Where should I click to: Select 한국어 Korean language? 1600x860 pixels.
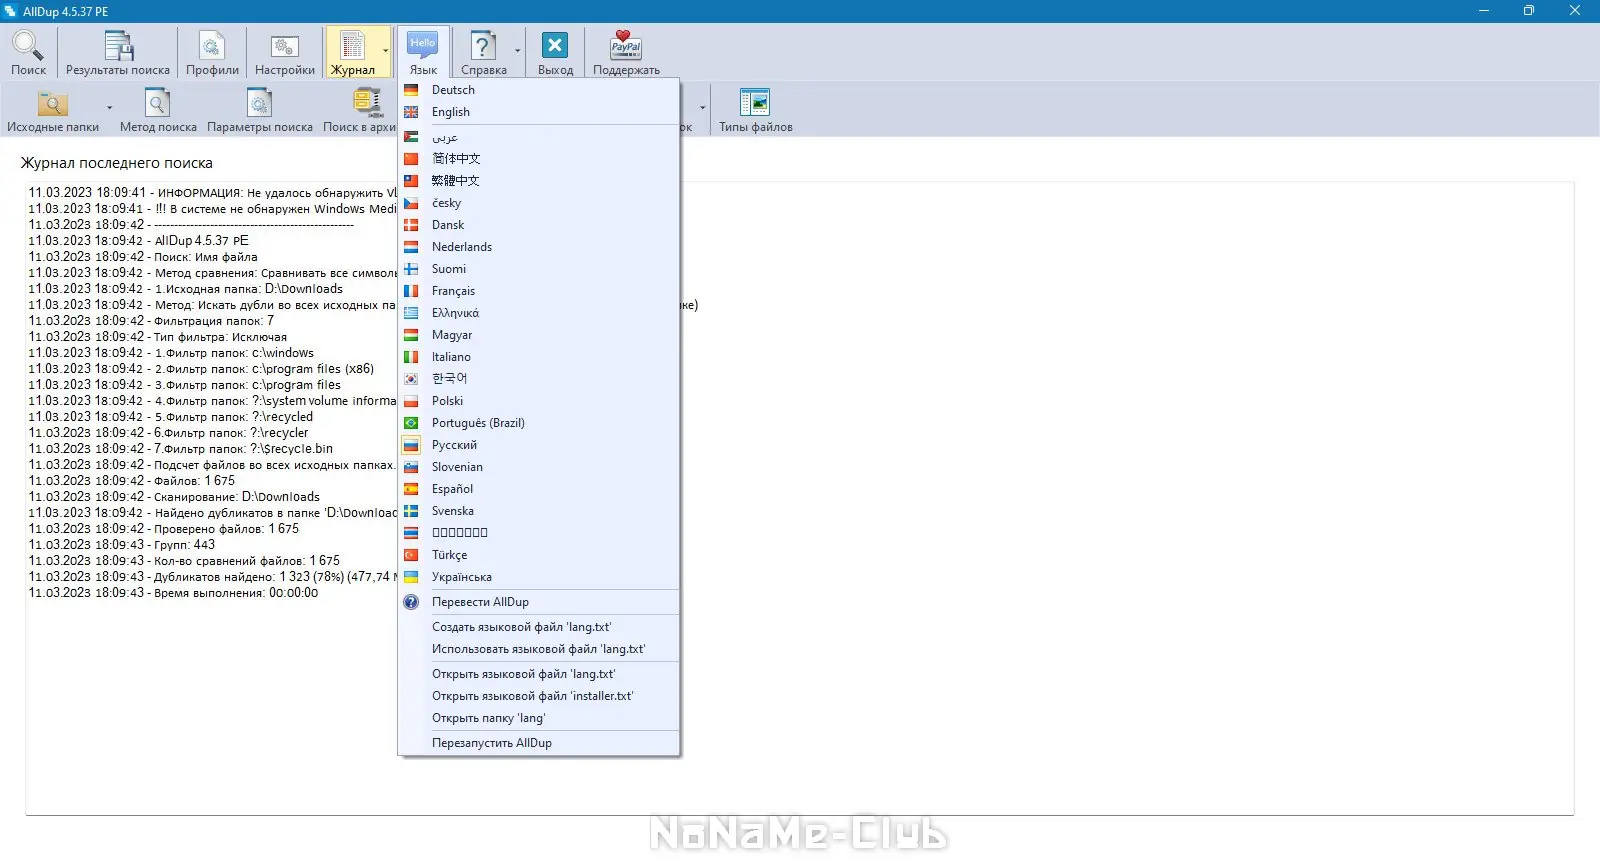tap(539, 379)
